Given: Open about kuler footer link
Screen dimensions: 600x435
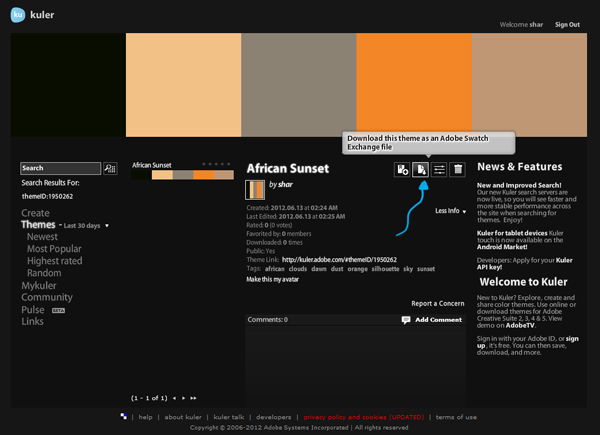Looking at the screenshot, I should coord(183,417).
